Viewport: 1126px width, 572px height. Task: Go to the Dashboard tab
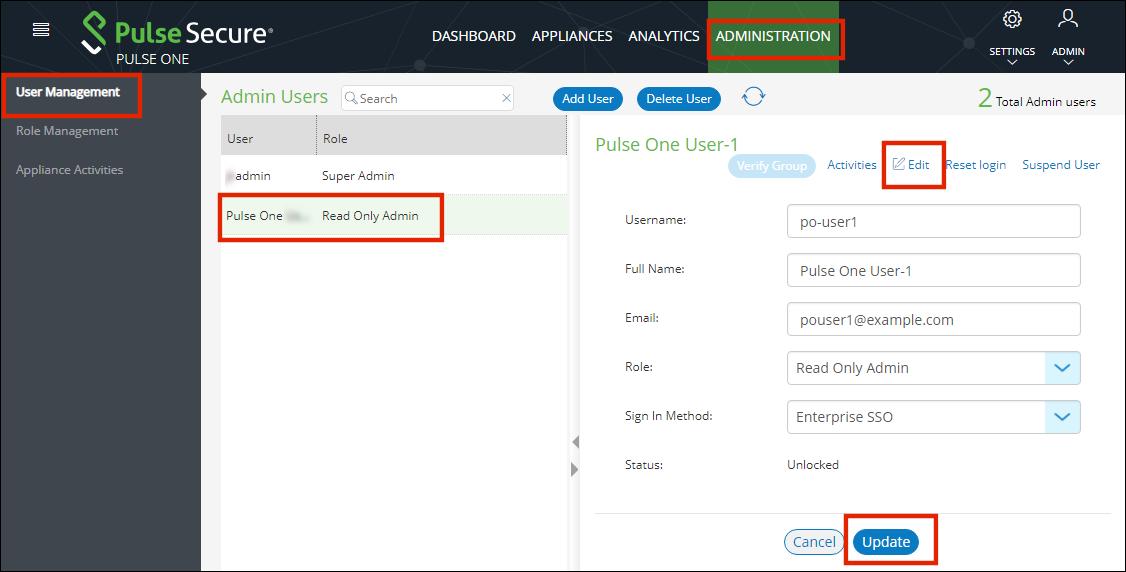pyautogui.click(x=473, y=36)
